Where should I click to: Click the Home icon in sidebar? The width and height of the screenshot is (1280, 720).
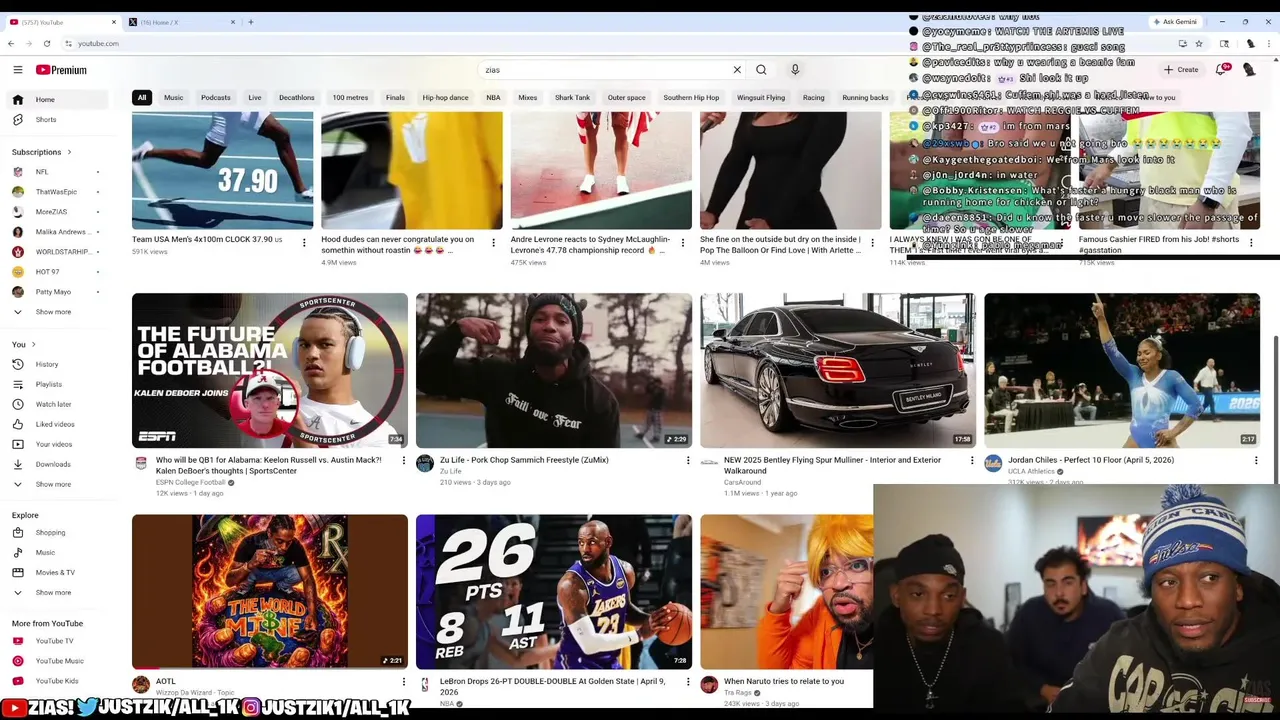pyautogui.click(x=17, y=99)
